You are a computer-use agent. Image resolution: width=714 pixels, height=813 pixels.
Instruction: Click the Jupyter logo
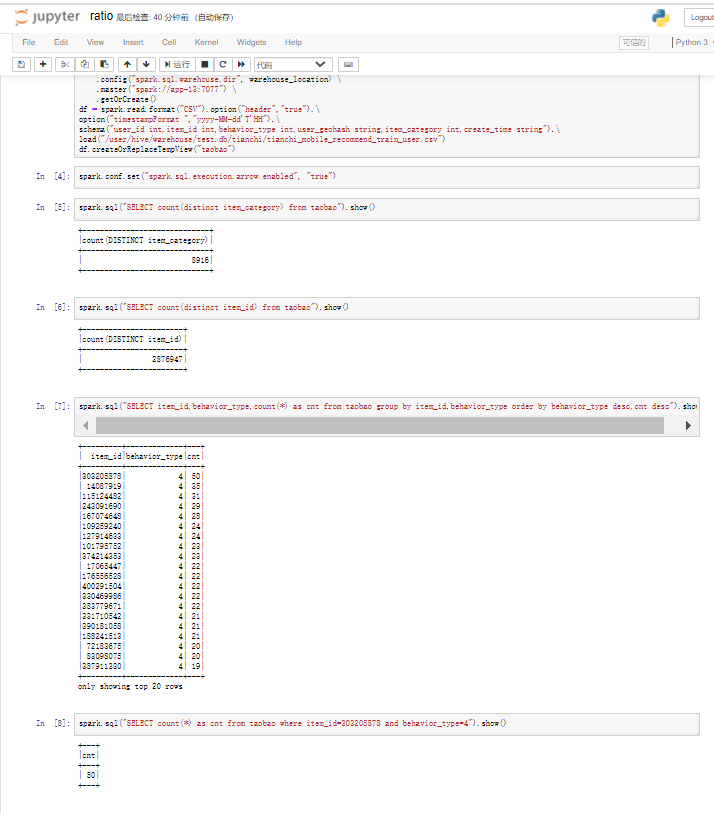(x=48, y=17)
